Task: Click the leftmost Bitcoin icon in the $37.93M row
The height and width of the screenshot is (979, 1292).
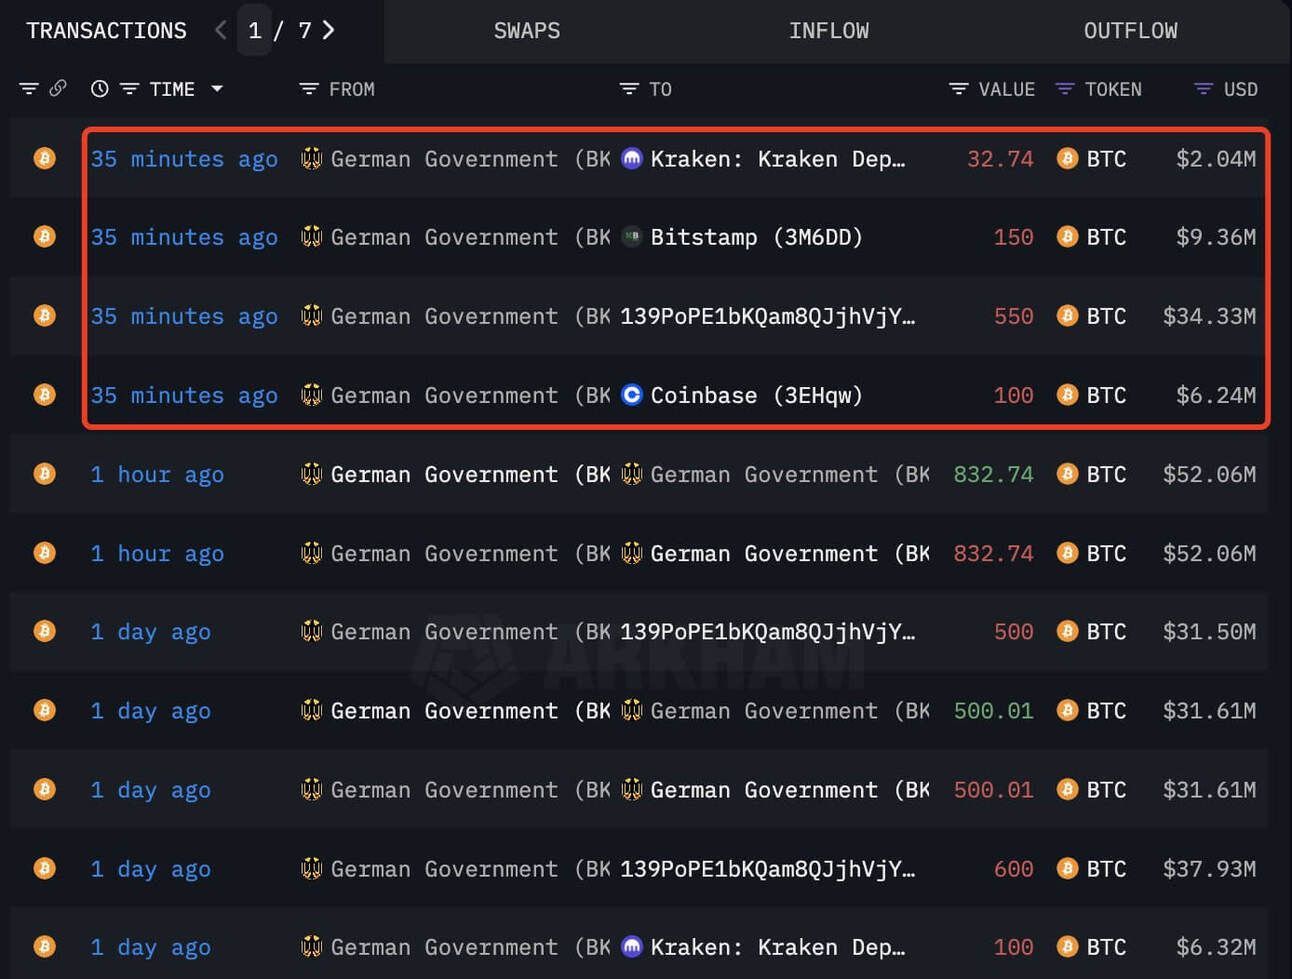Action: pos(45,868)
